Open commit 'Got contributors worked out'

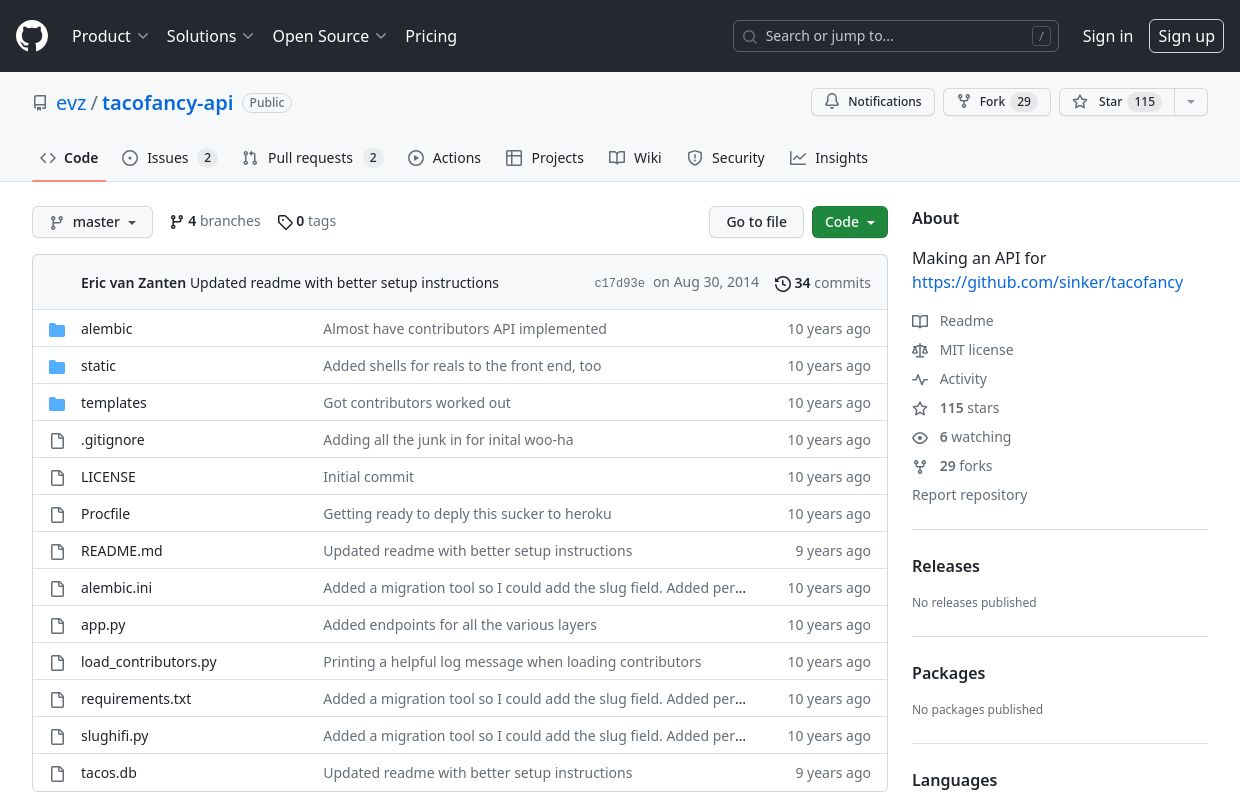click(x=417, y=403)
